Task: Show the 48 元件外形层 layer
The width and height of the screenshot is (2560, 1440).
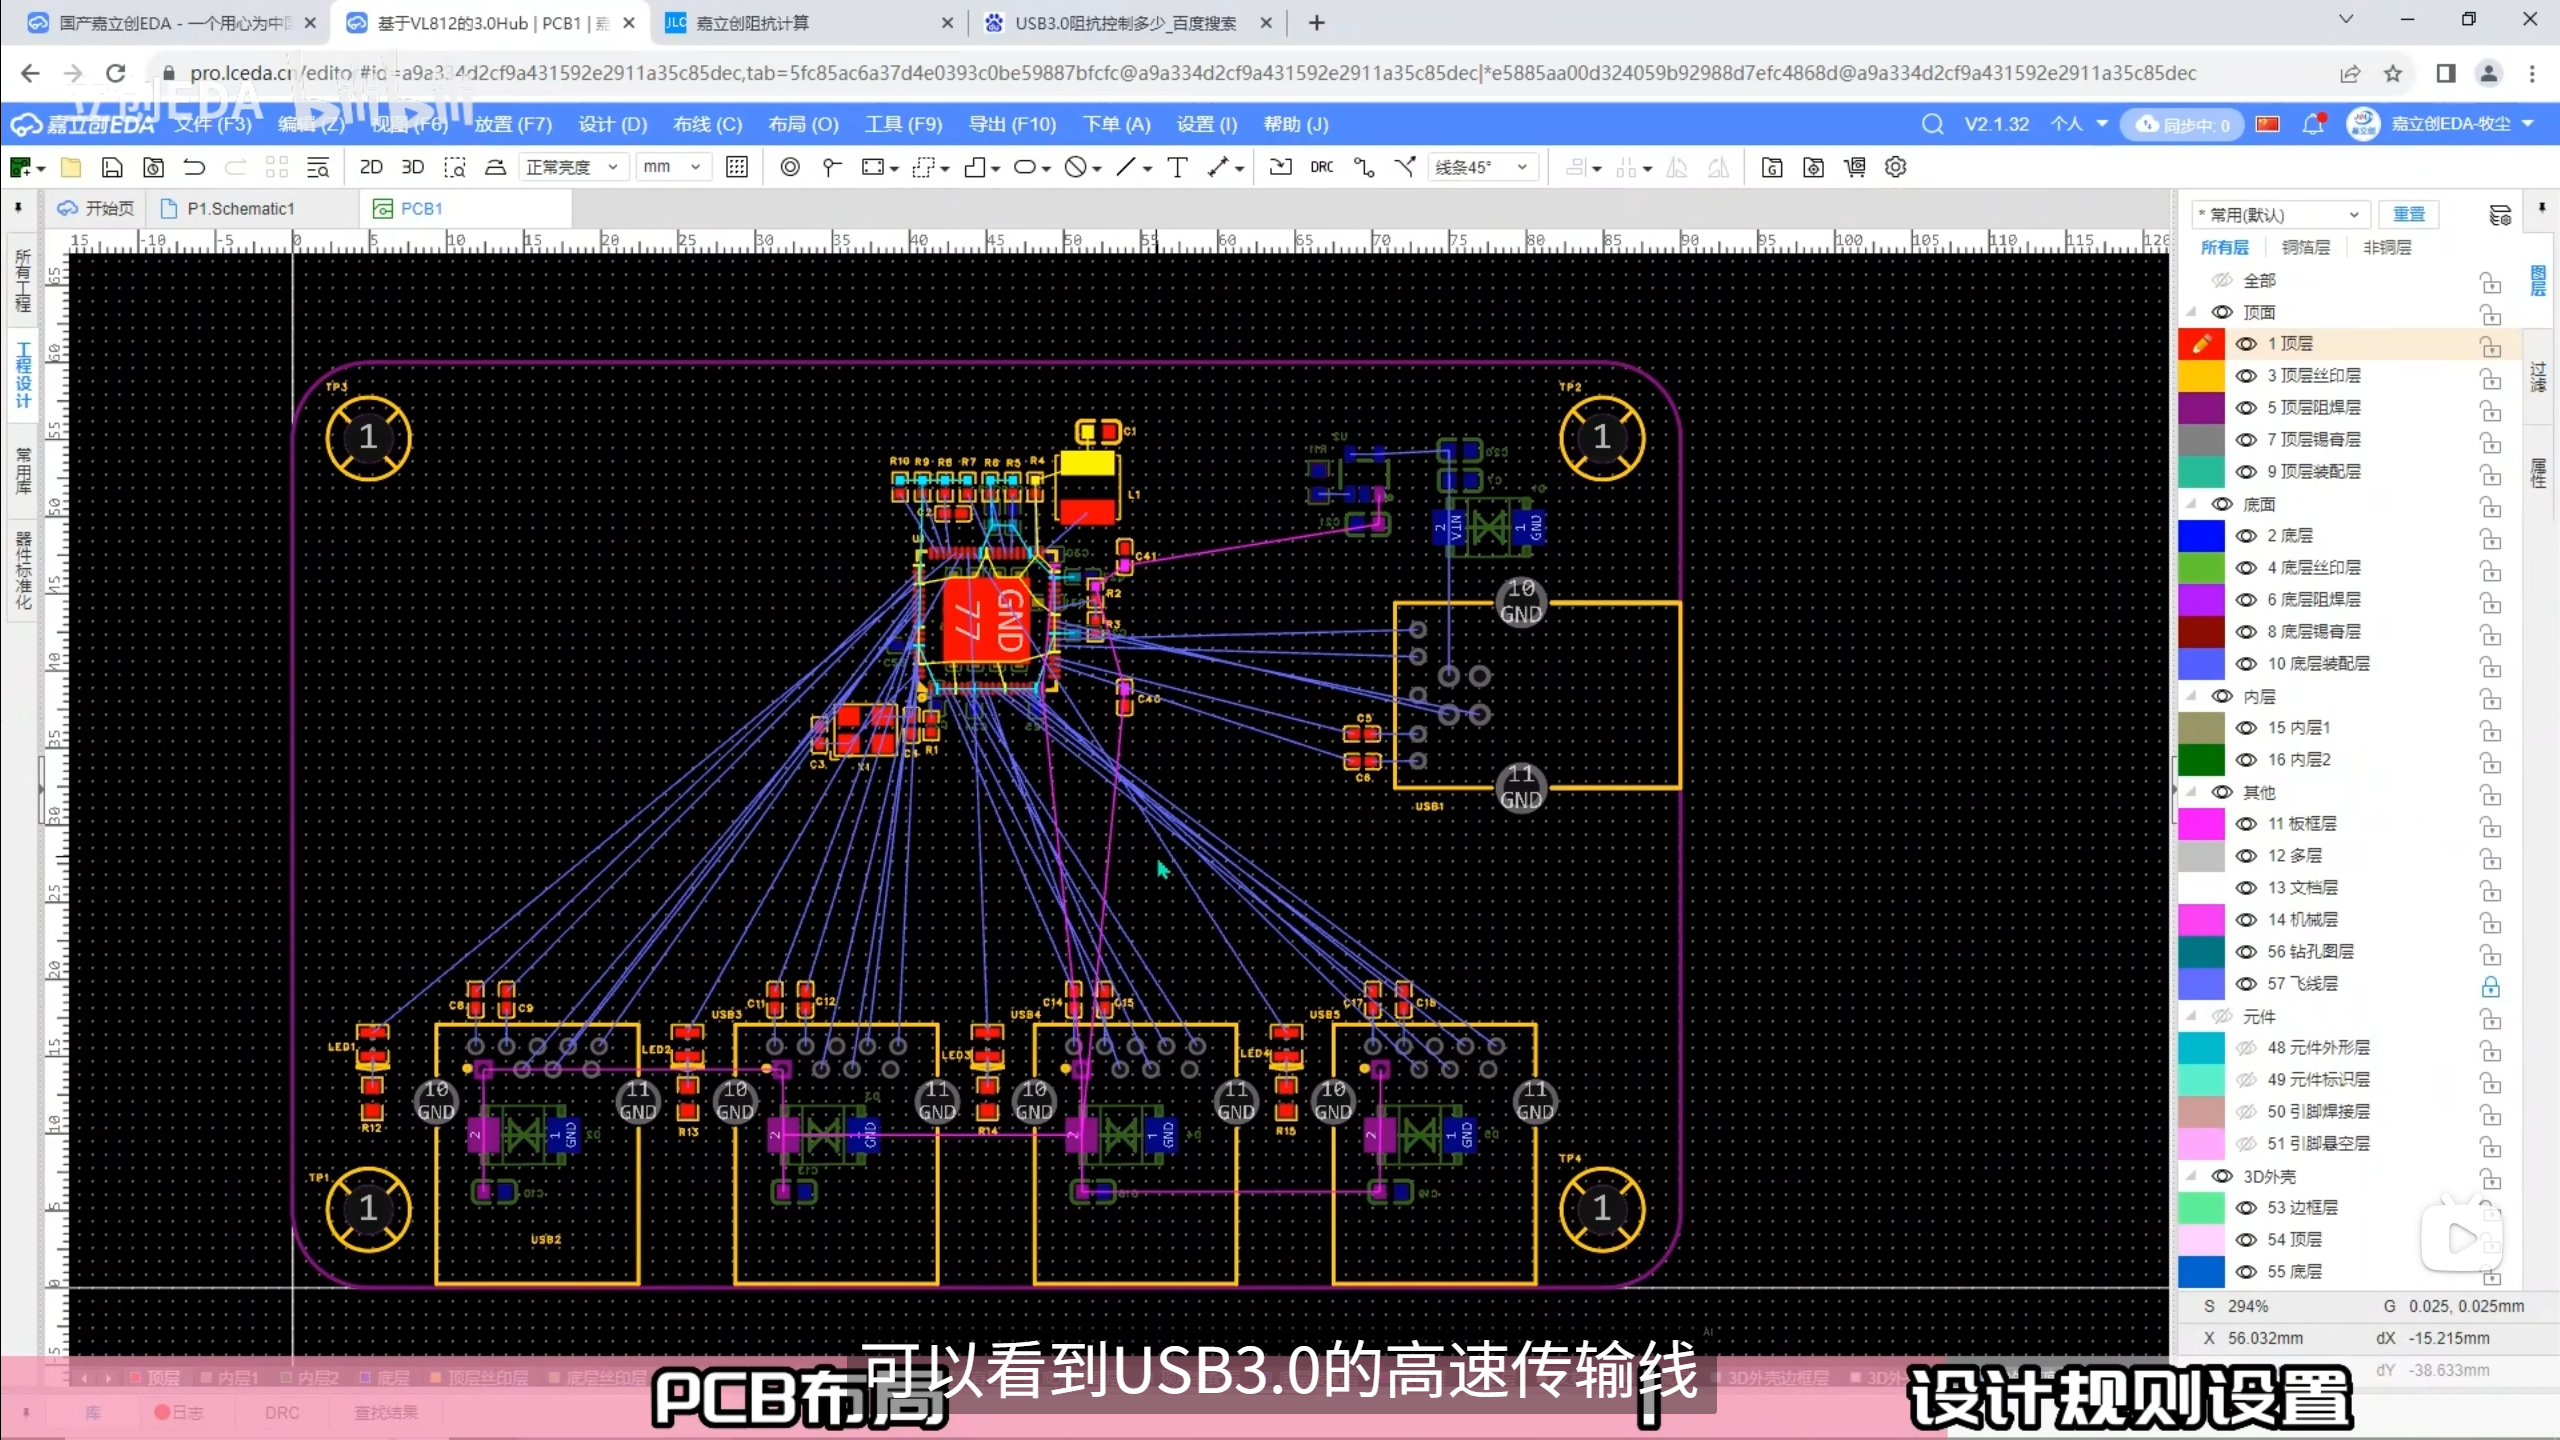Action: pos(2246,1048)
